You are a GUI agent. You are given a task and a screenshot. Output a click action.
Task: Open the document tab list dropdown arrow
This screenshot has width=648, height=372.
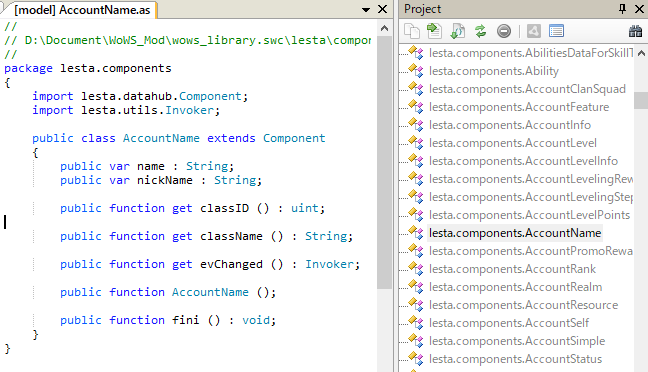click(x=366, y=10)
